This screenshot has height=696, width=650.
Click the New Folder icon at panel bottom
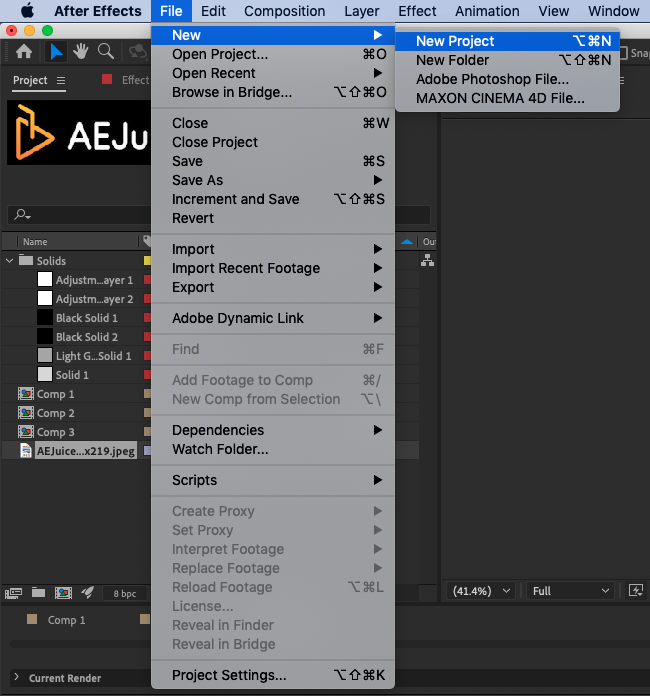[39, 593]
